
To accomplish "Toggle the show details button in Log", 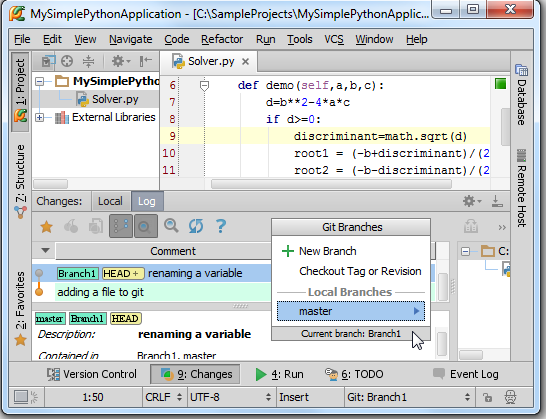I will click(146, 226).
